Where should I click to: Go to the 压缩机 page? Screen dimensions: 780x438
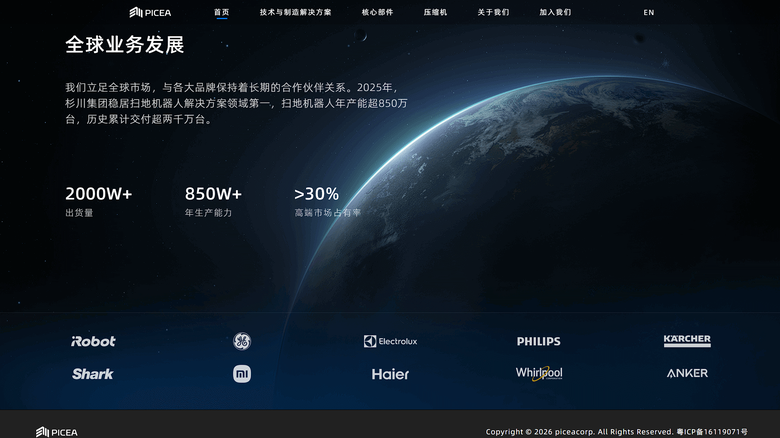point(435,12)
